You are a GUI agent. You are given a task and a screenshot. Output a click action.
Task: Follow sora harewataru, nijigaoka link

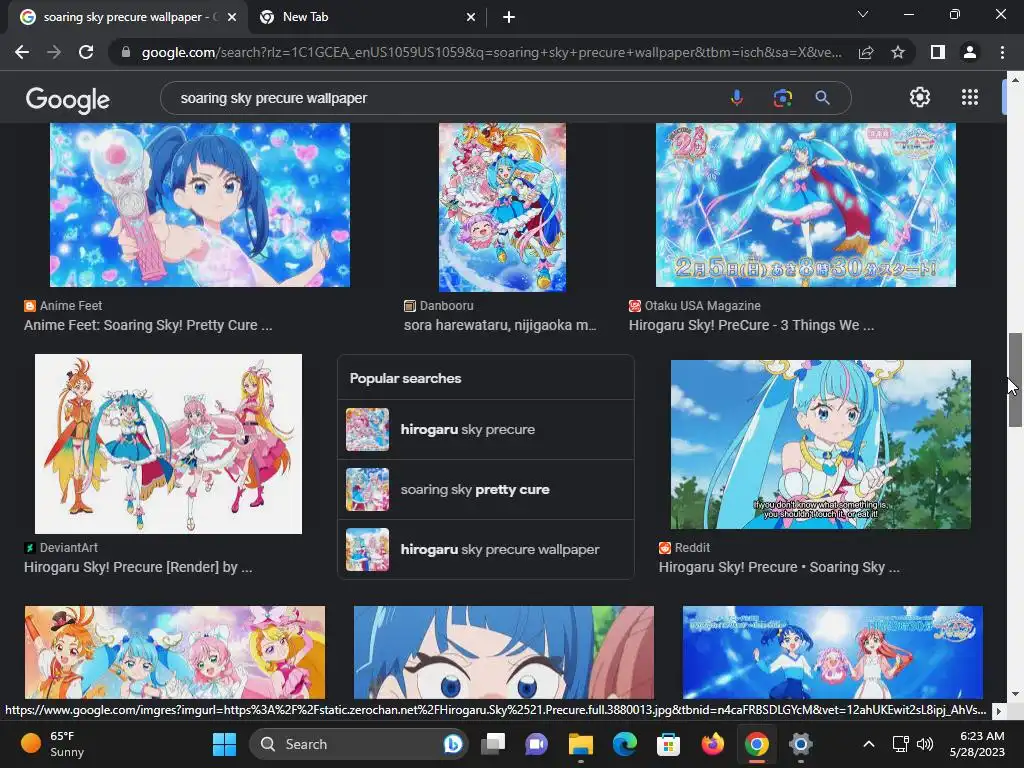500,325
